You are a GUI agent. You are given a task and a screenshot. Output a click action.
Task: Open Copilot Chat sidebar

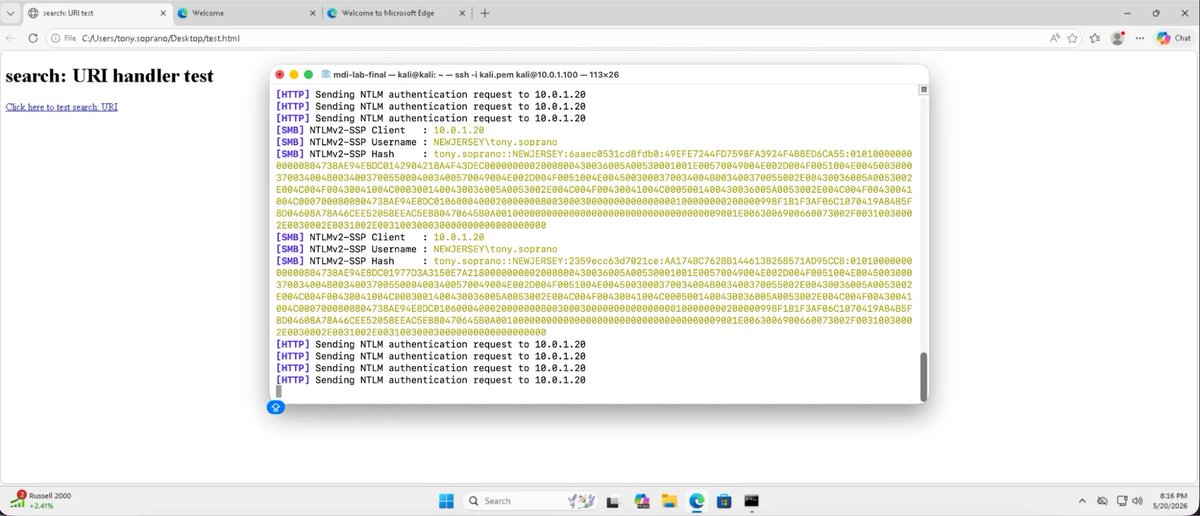click(x=1174, y=38)
